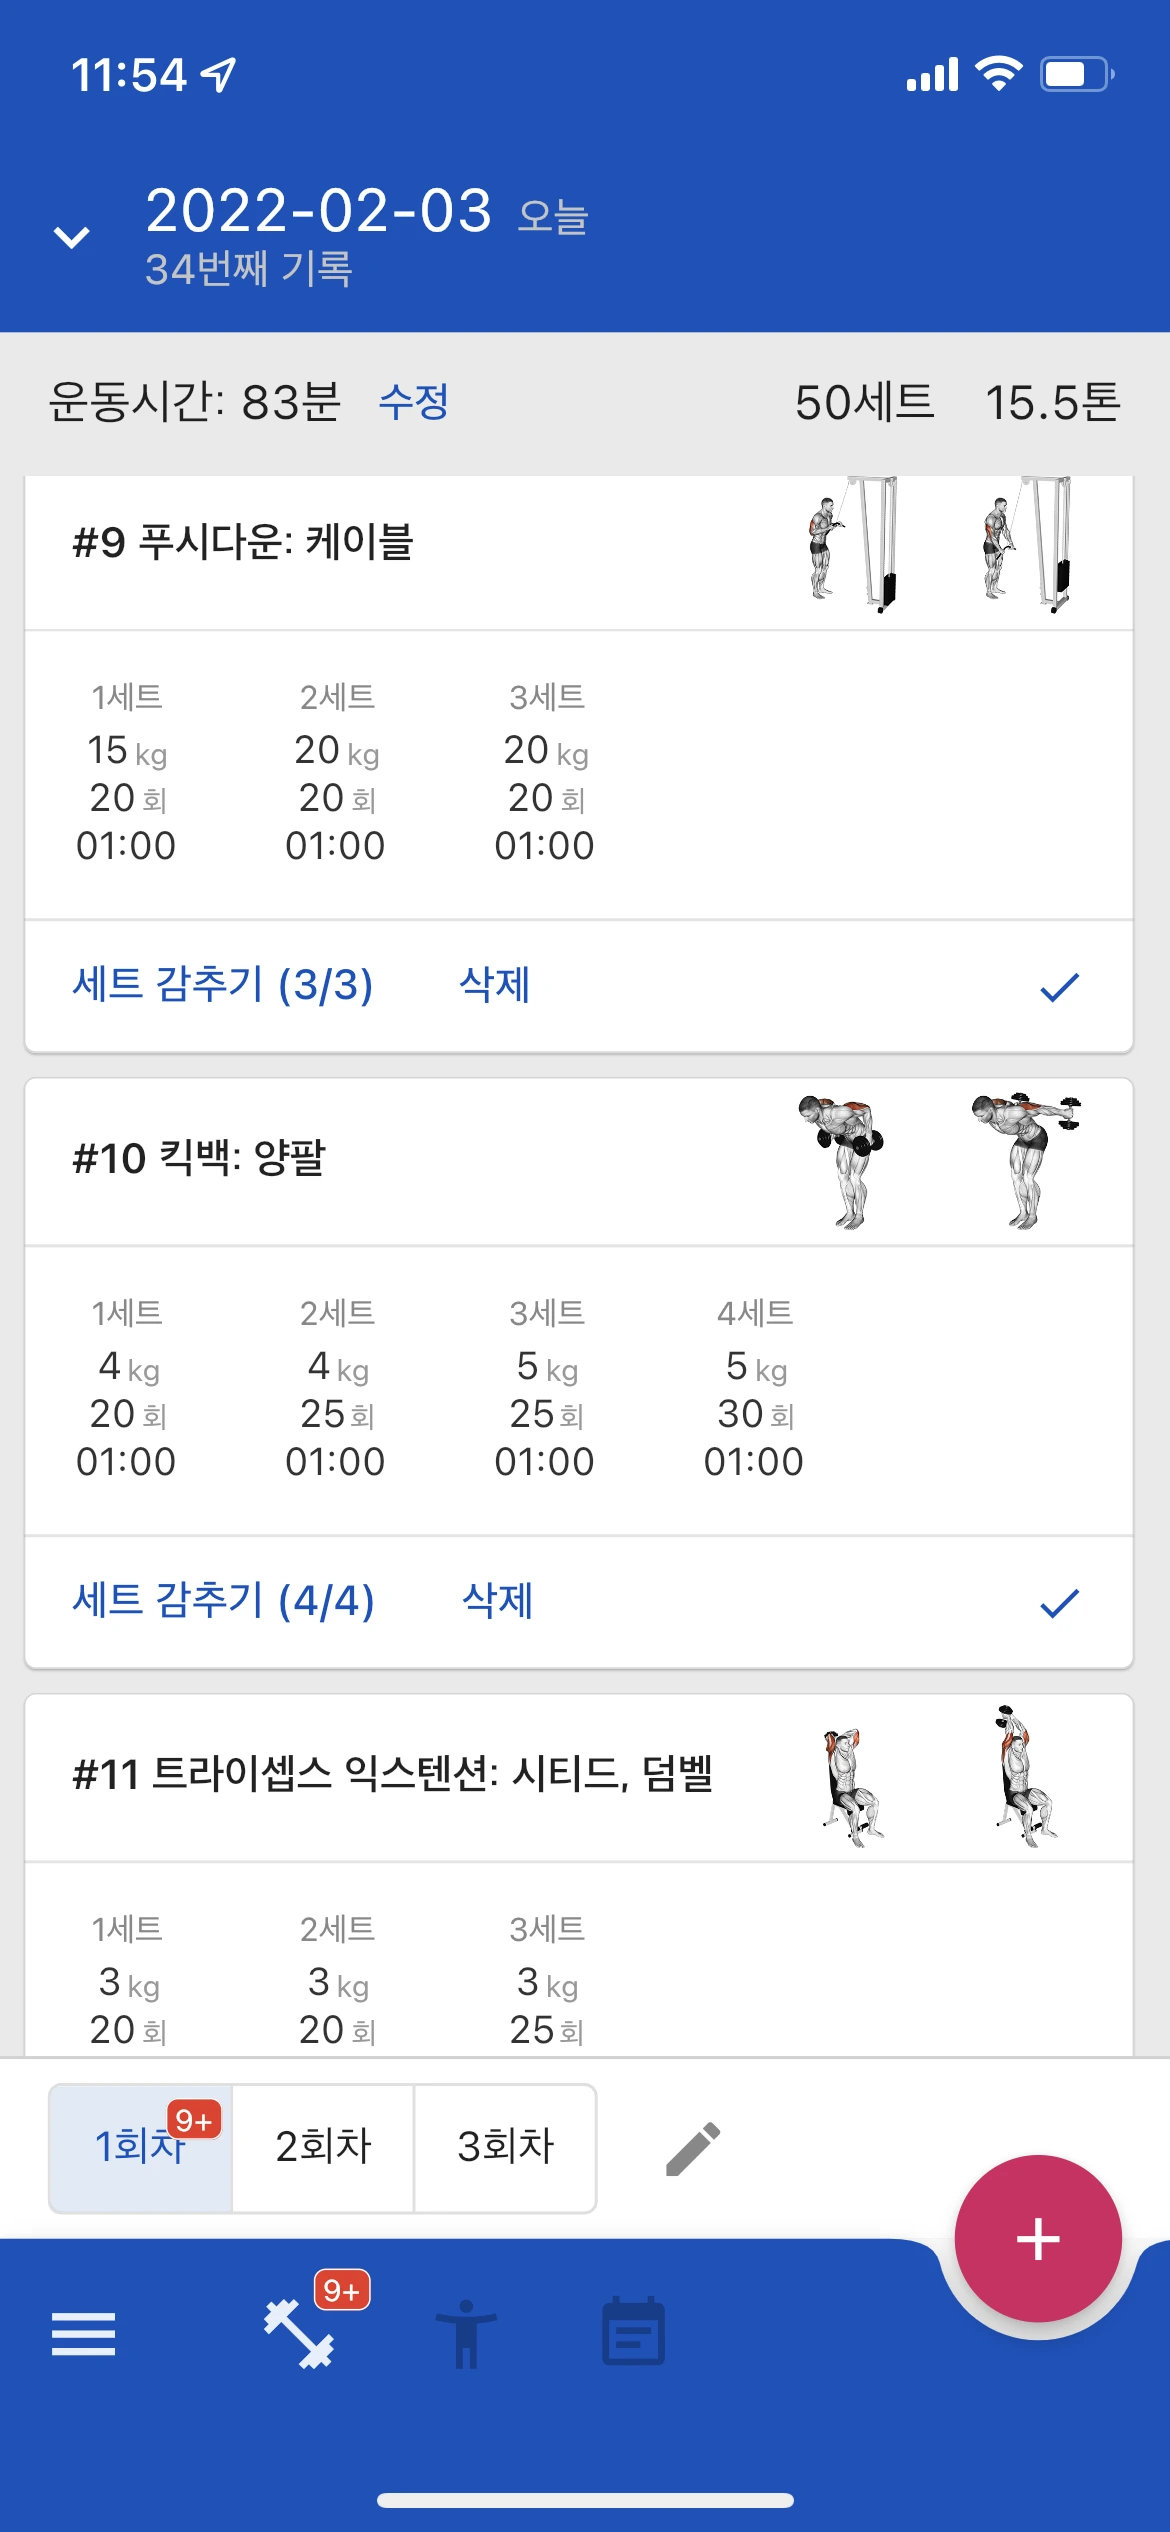Open the kickback exercise illustration
This screenshot has height=2532, width=1170.
(x=938, y=1161)
